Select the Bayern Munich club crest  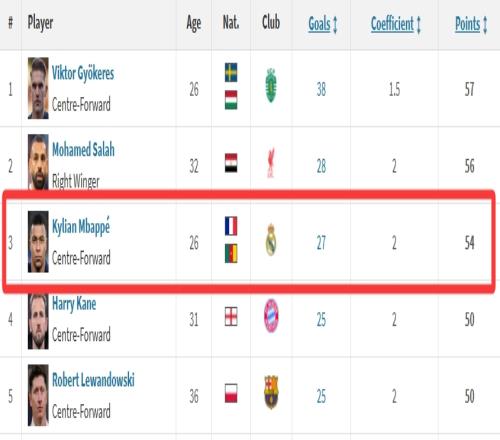[271, 316]
